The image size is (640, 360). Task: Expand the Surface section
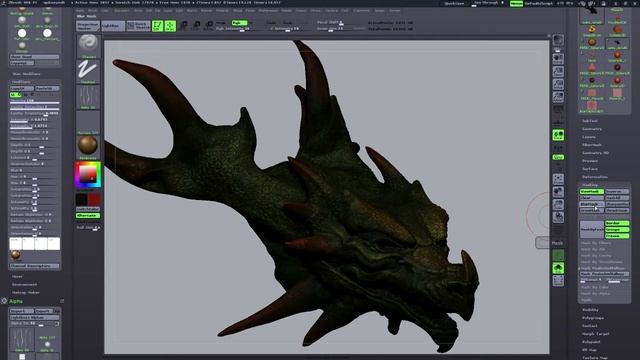pos(590,169)
